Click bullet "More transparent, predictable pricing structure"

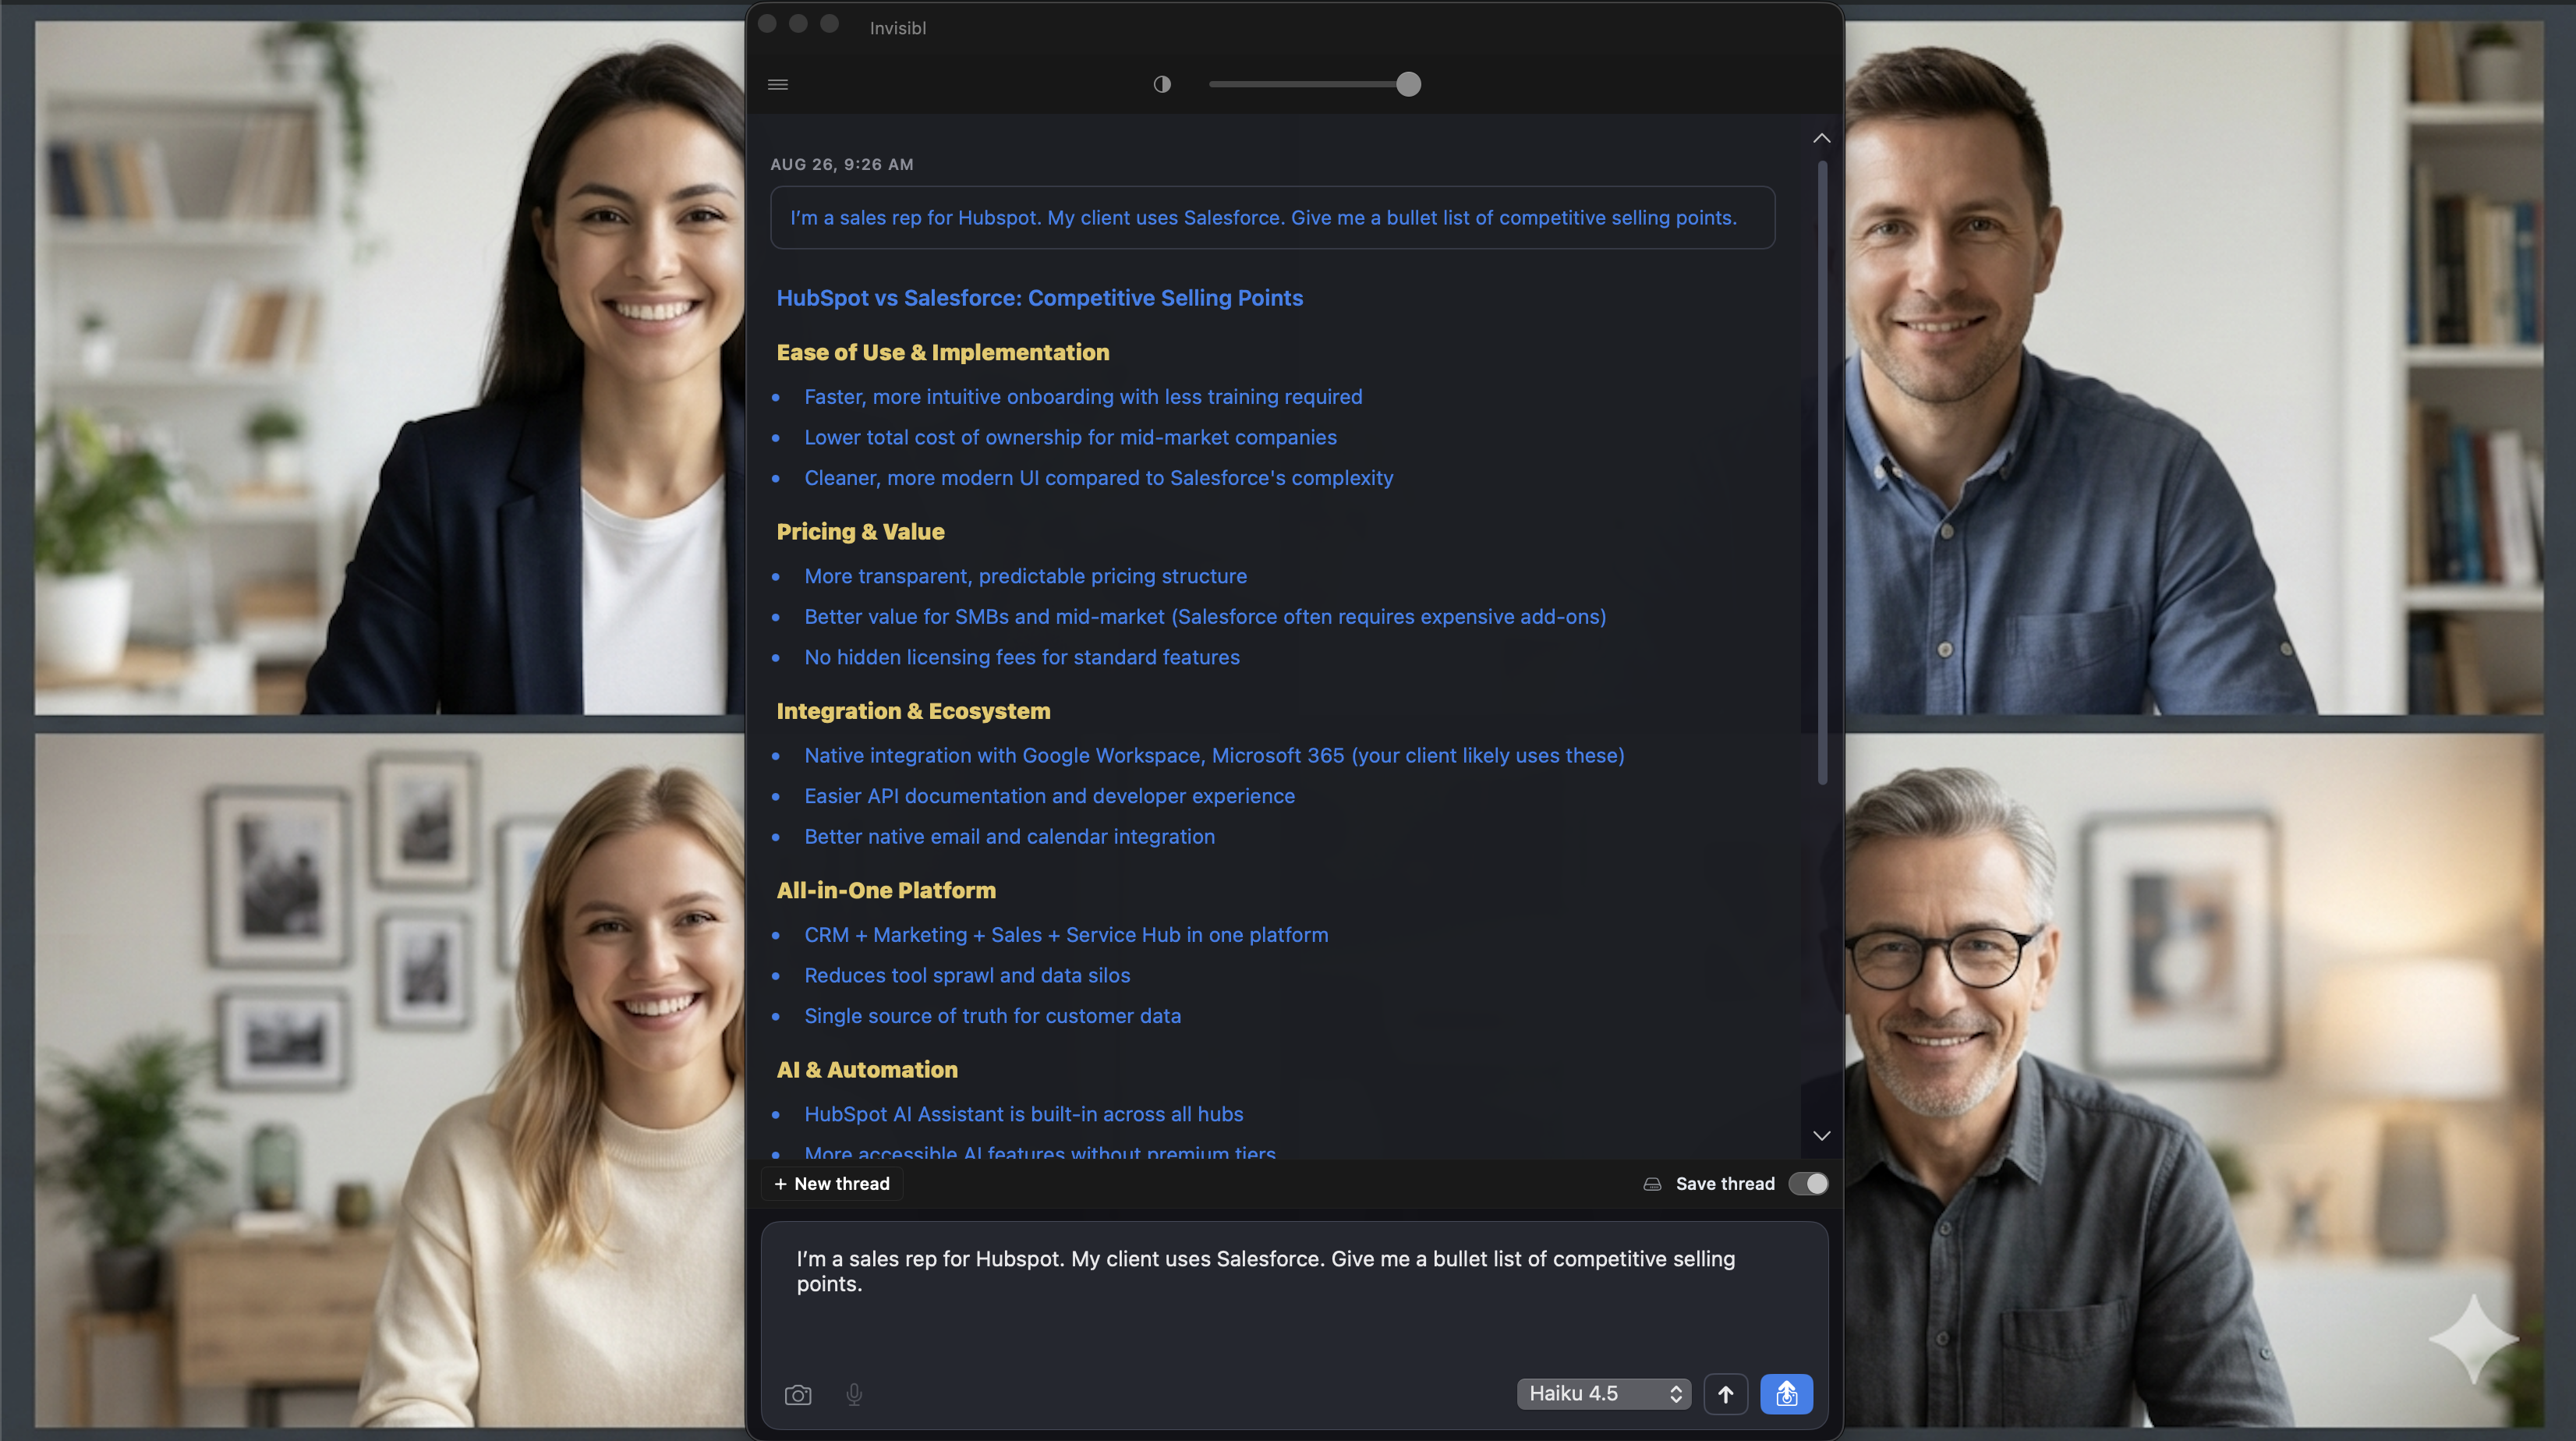pos(1025,576)
